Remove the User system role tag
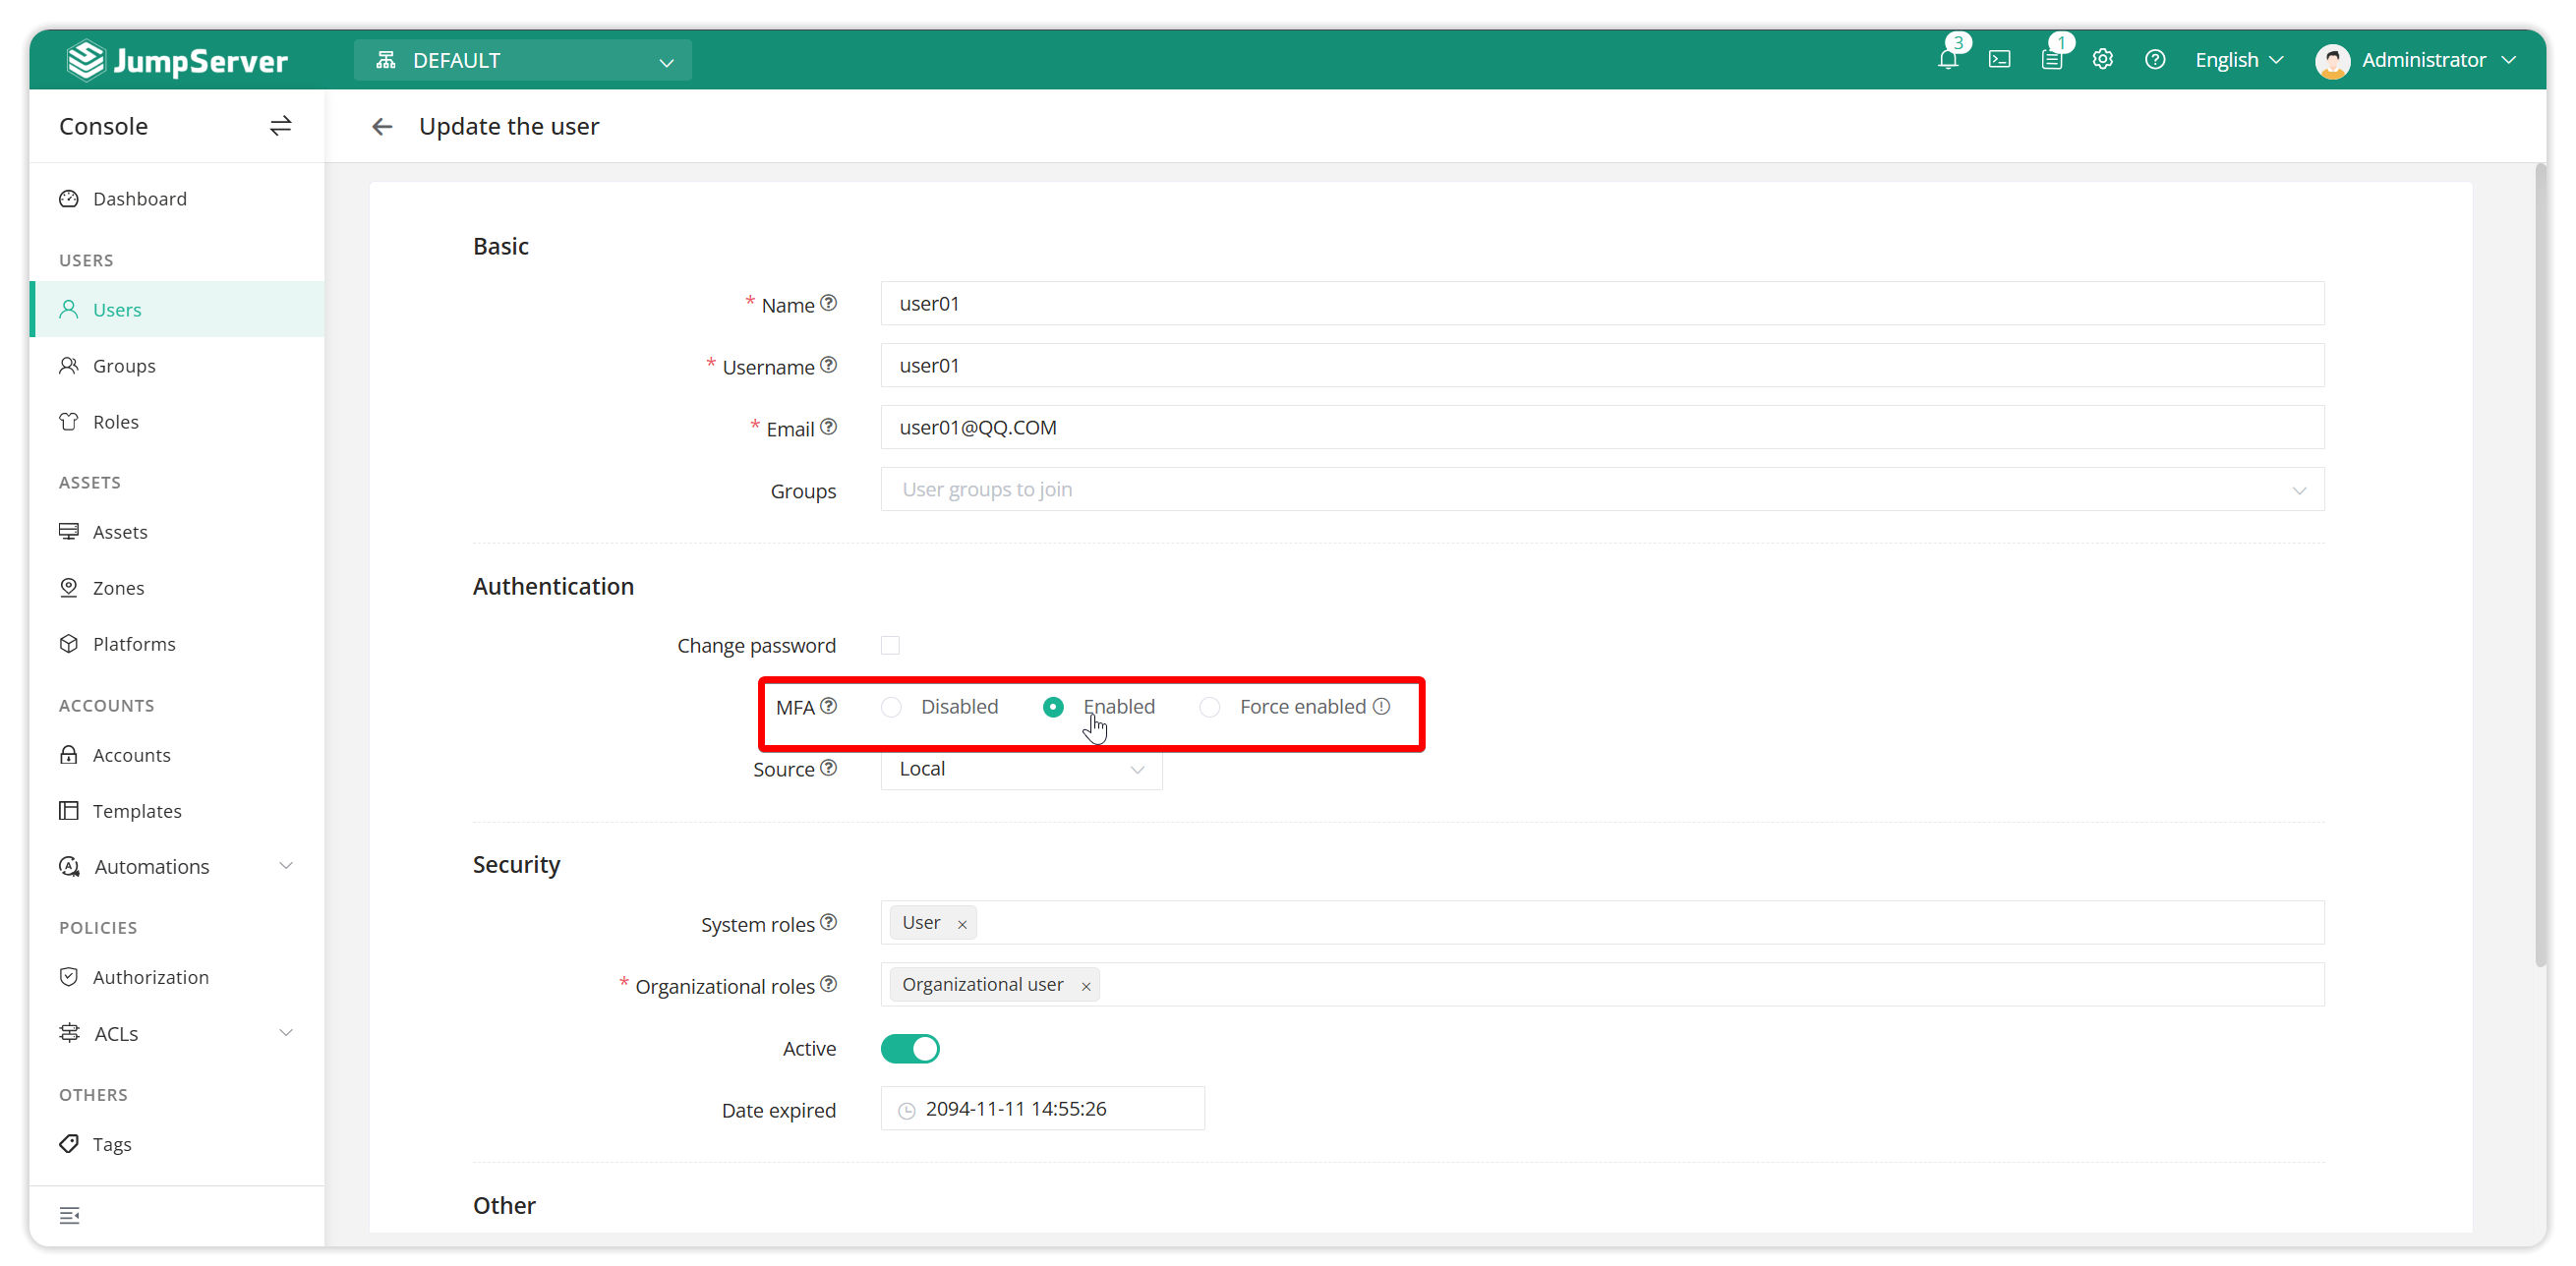 (962, 924)
